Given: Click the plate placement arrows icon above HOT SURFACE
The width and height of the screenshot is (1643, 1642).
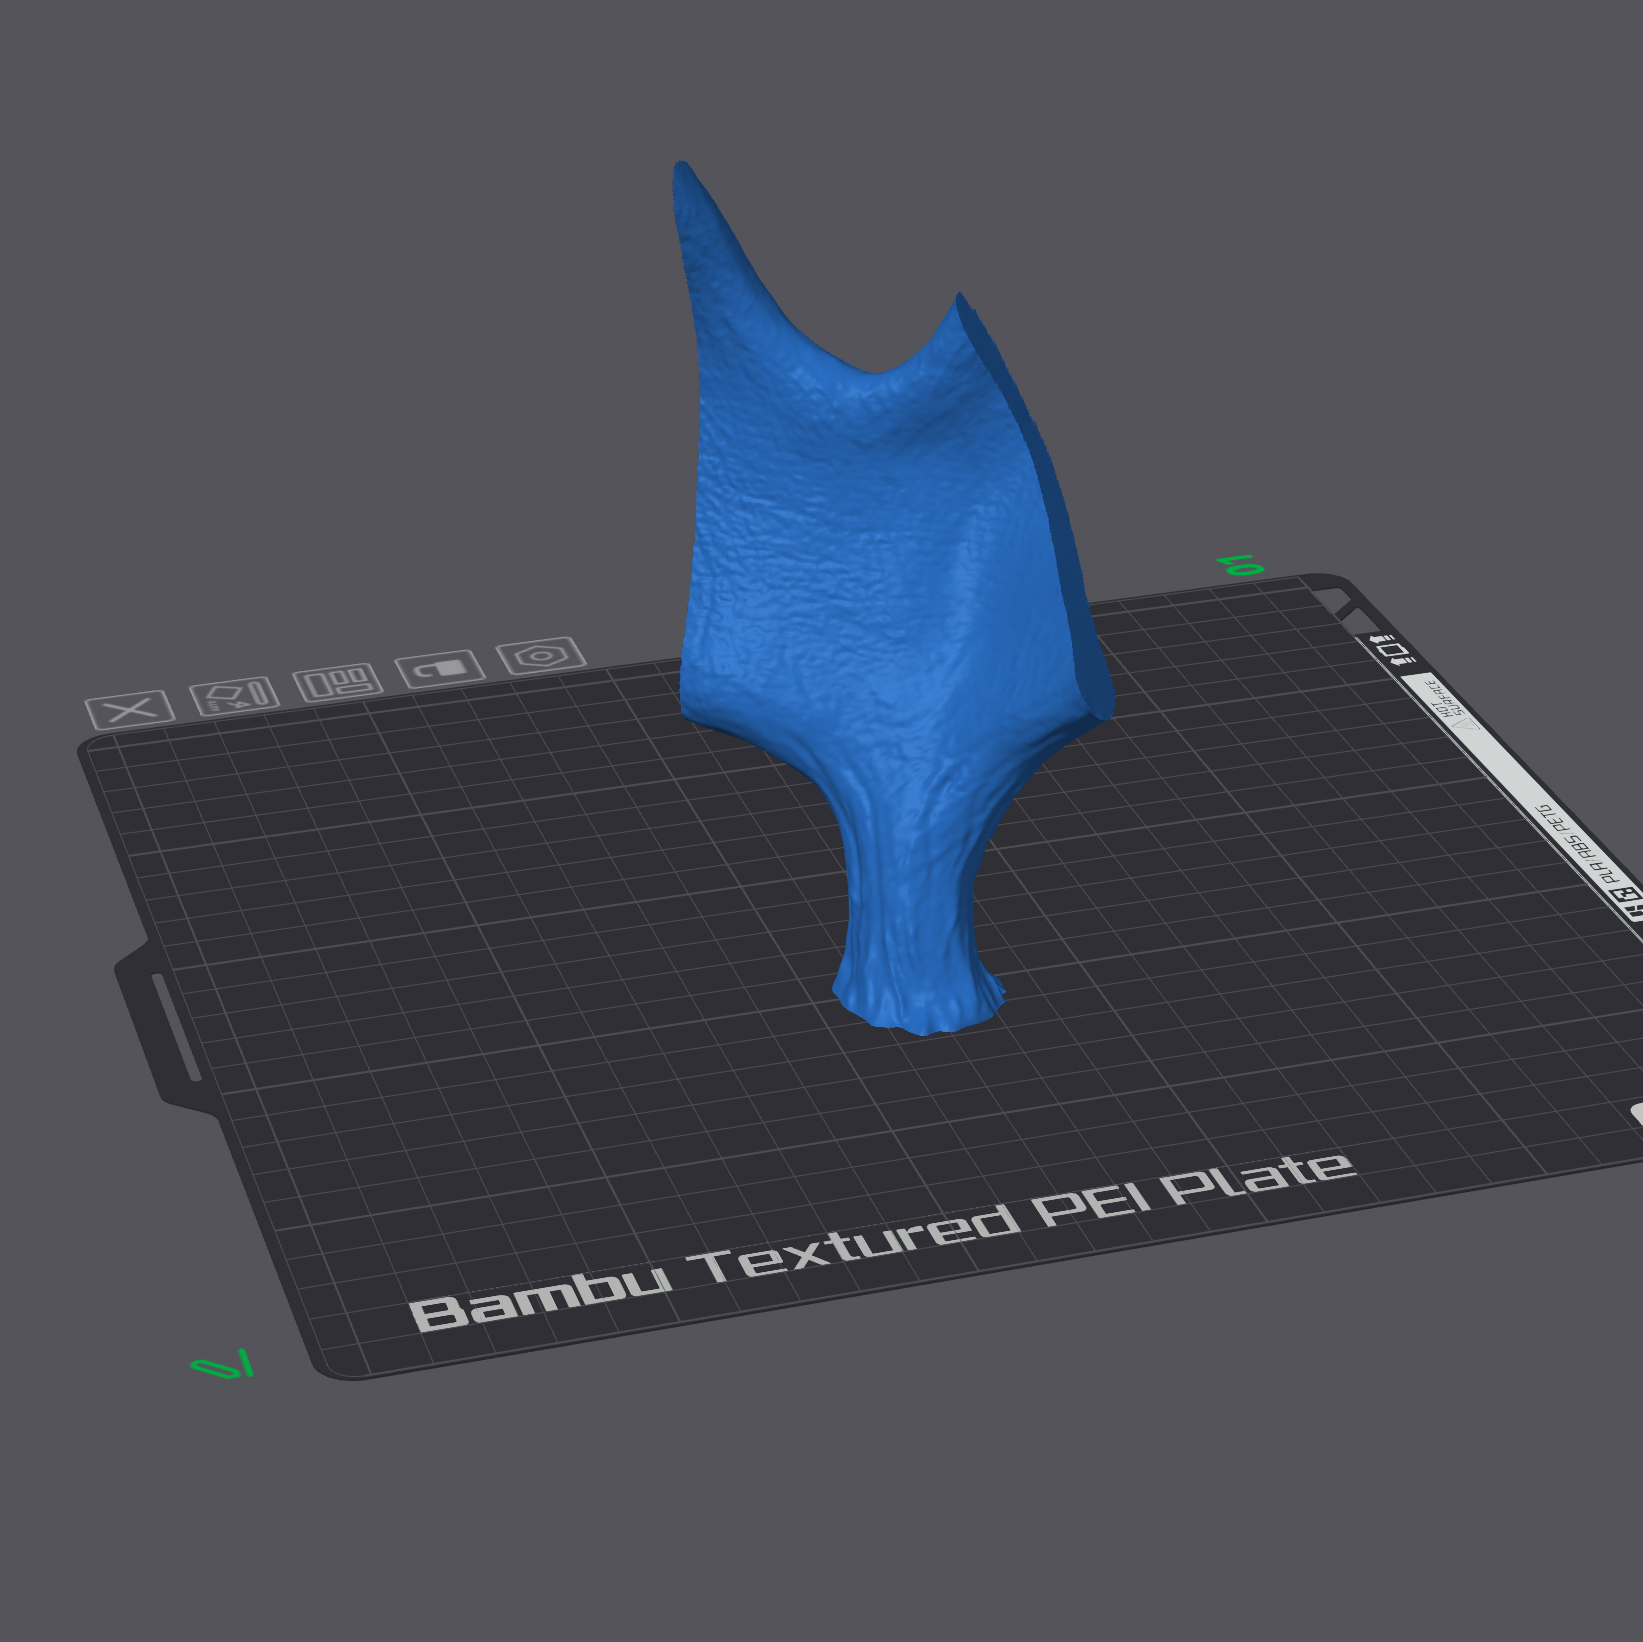Looking at the screenshot, I should tap(1392, 649).
